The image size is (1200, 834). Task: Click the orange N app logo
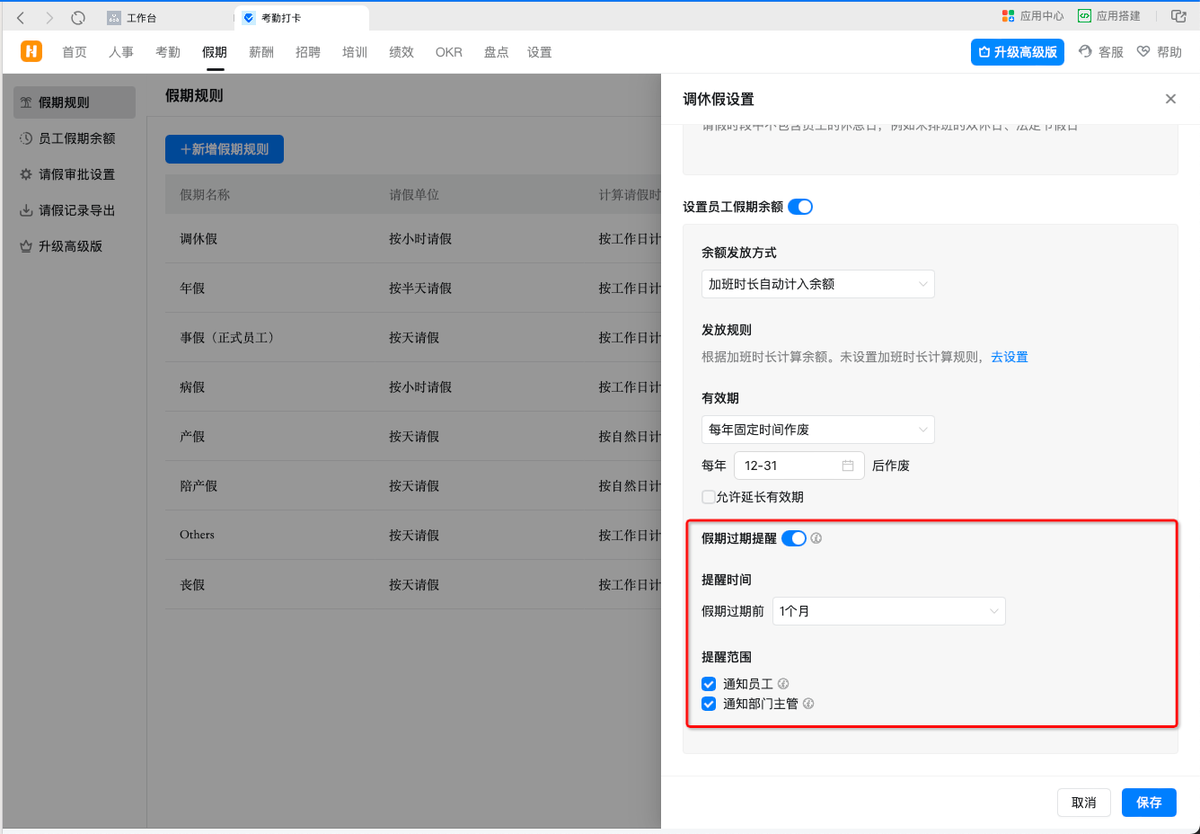pyautogui.click(x=31, y=52)
